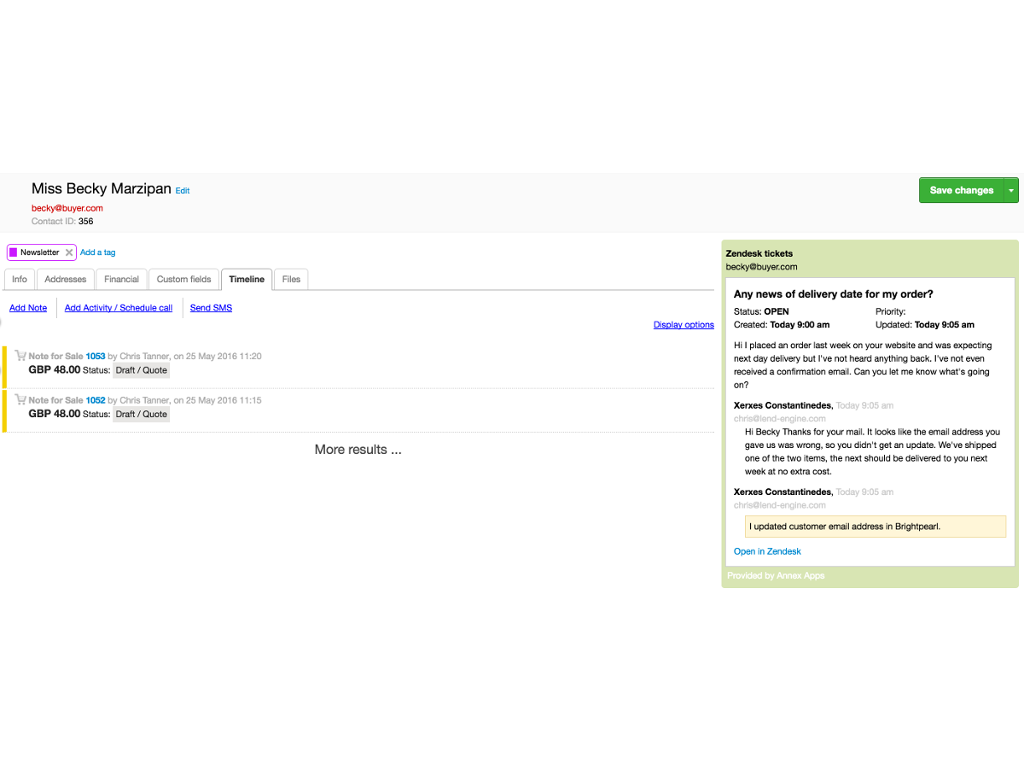Select the Financial tab
Viewport: 1024px width, 768px height.
click(122, 280)
